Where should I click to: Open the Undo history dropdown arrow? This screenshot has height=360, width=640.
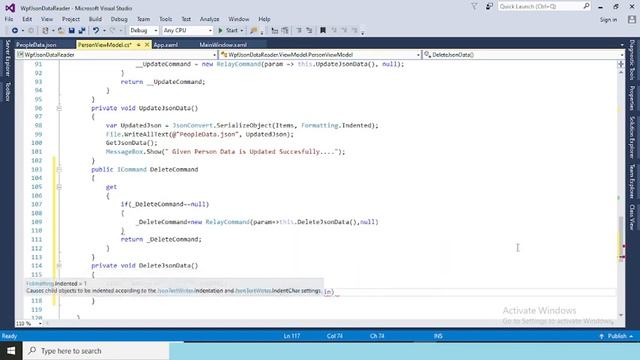pos(104,31)
